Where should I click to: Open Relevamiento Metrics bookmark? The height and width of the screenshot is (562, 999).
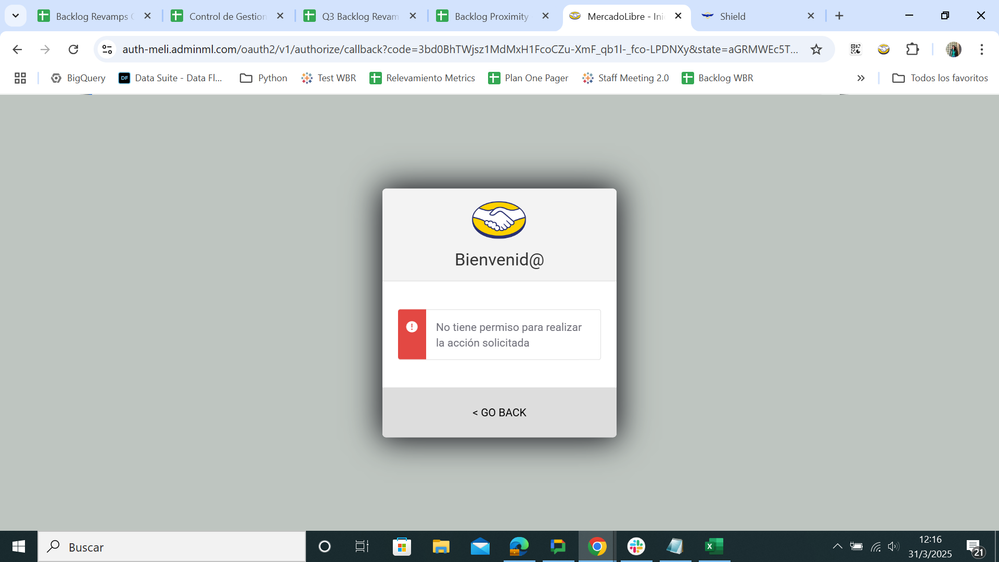[x=422, y=78]
